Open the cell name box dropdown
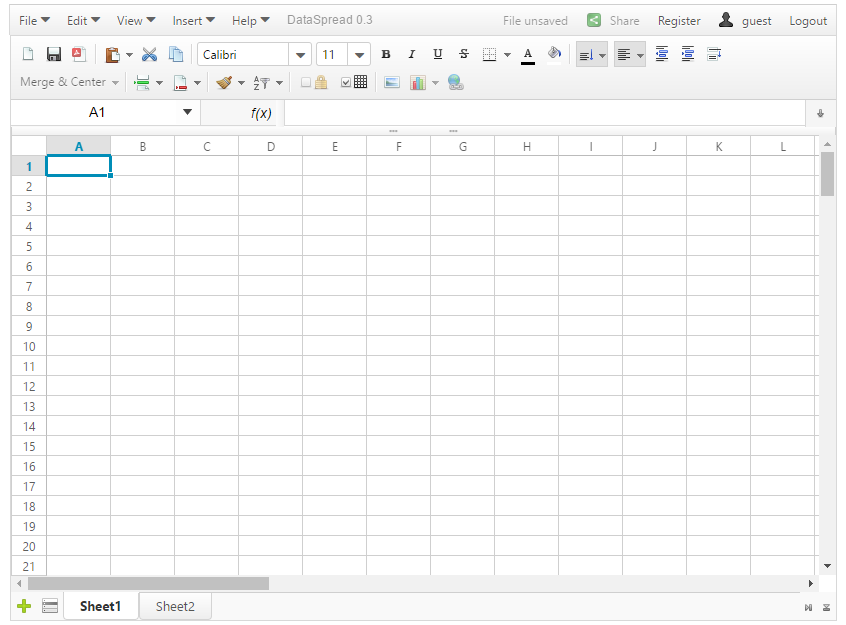The image size is (846, 625). 187,113
